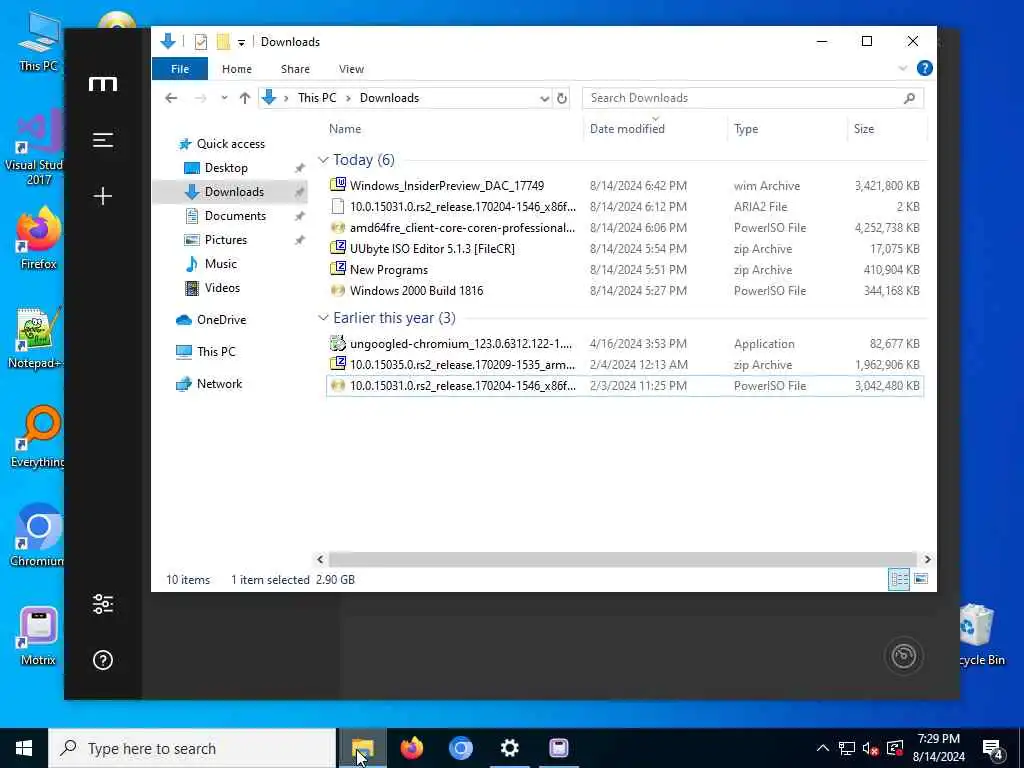
Task: Click the New folder quick access toolbar icon
Action: [x=223, y=42]
